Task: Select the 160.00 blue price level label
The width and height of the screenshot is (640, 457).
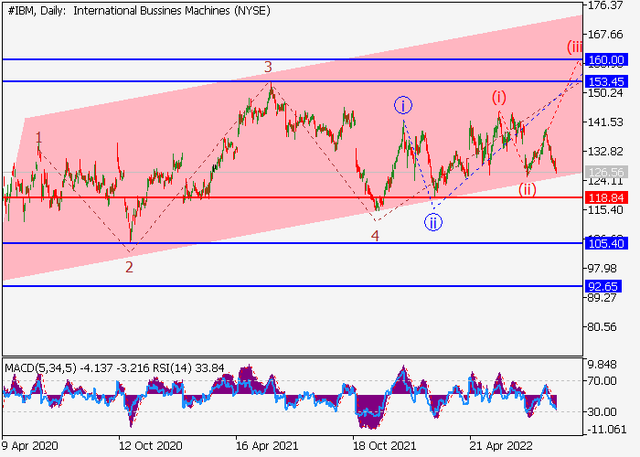Action: [x=606, y=60]
